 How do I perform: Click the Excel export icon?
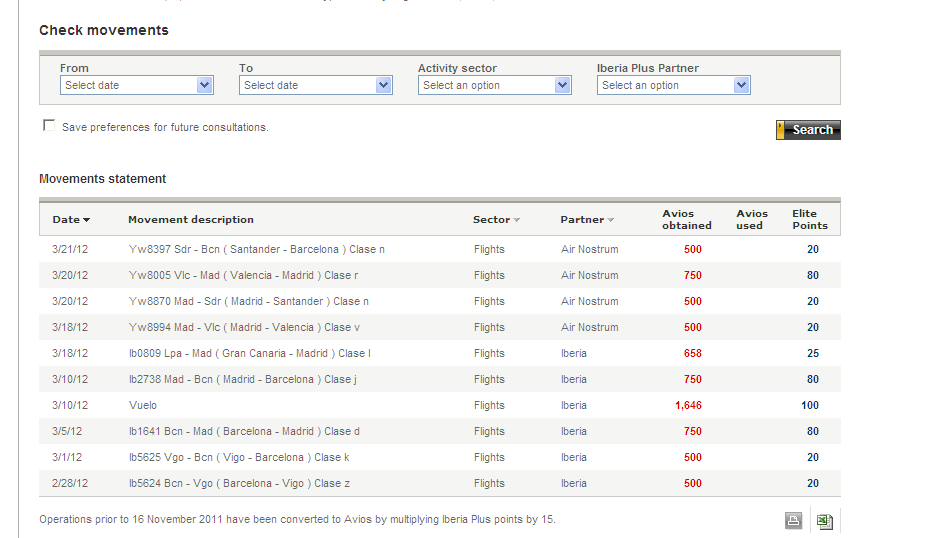825,520
